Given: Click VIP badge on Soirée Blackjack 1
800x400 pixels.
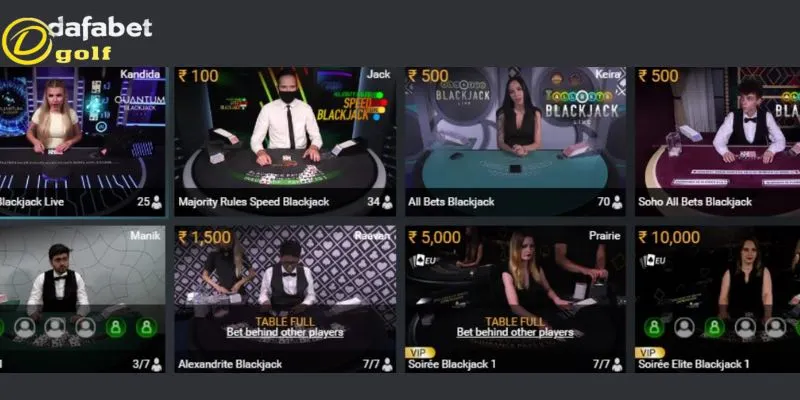Looking at the screenshot, I should pyautogui.click(x=420, y=353).
